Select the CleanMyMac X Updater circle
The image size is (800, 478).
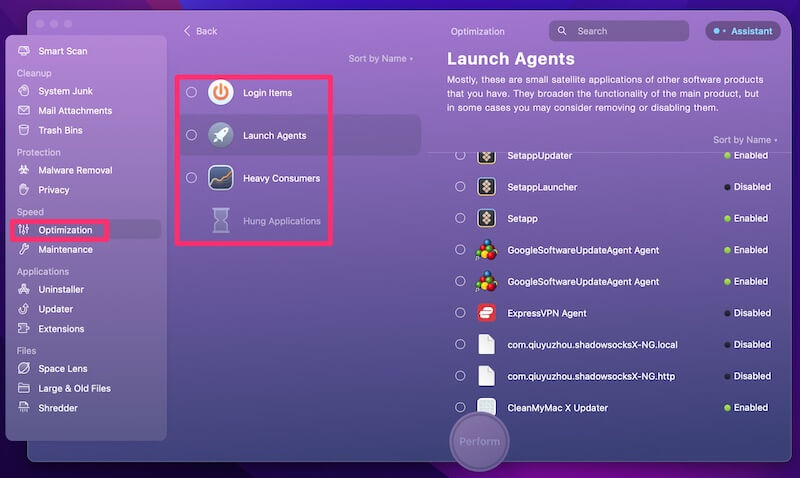point(460,407)
